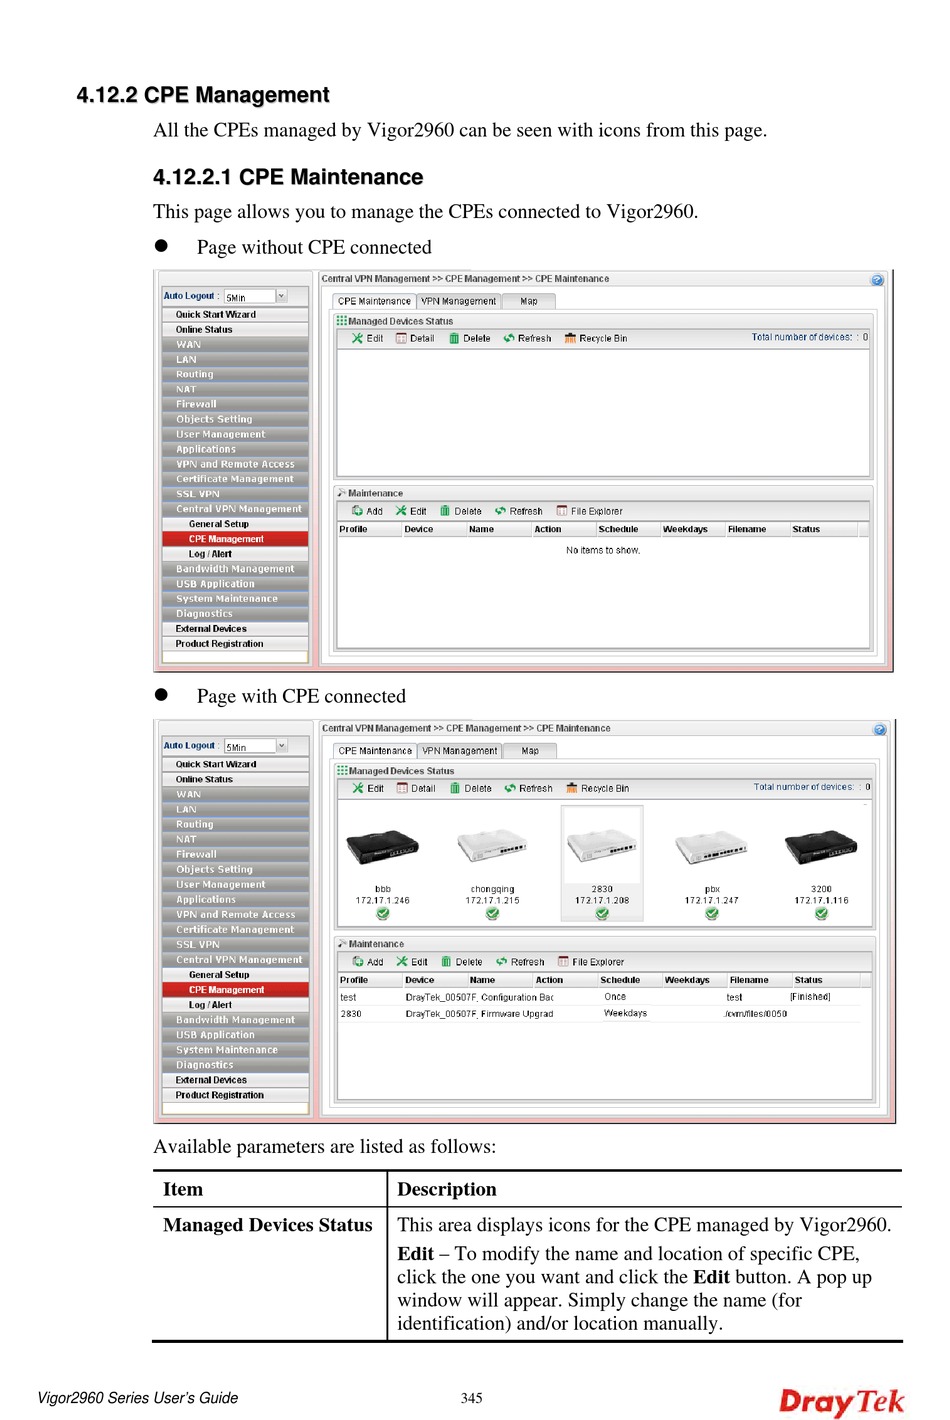Select the highlighted 2830 device thumbnail
The image size is (950, 1420).
tap(602, 848)
